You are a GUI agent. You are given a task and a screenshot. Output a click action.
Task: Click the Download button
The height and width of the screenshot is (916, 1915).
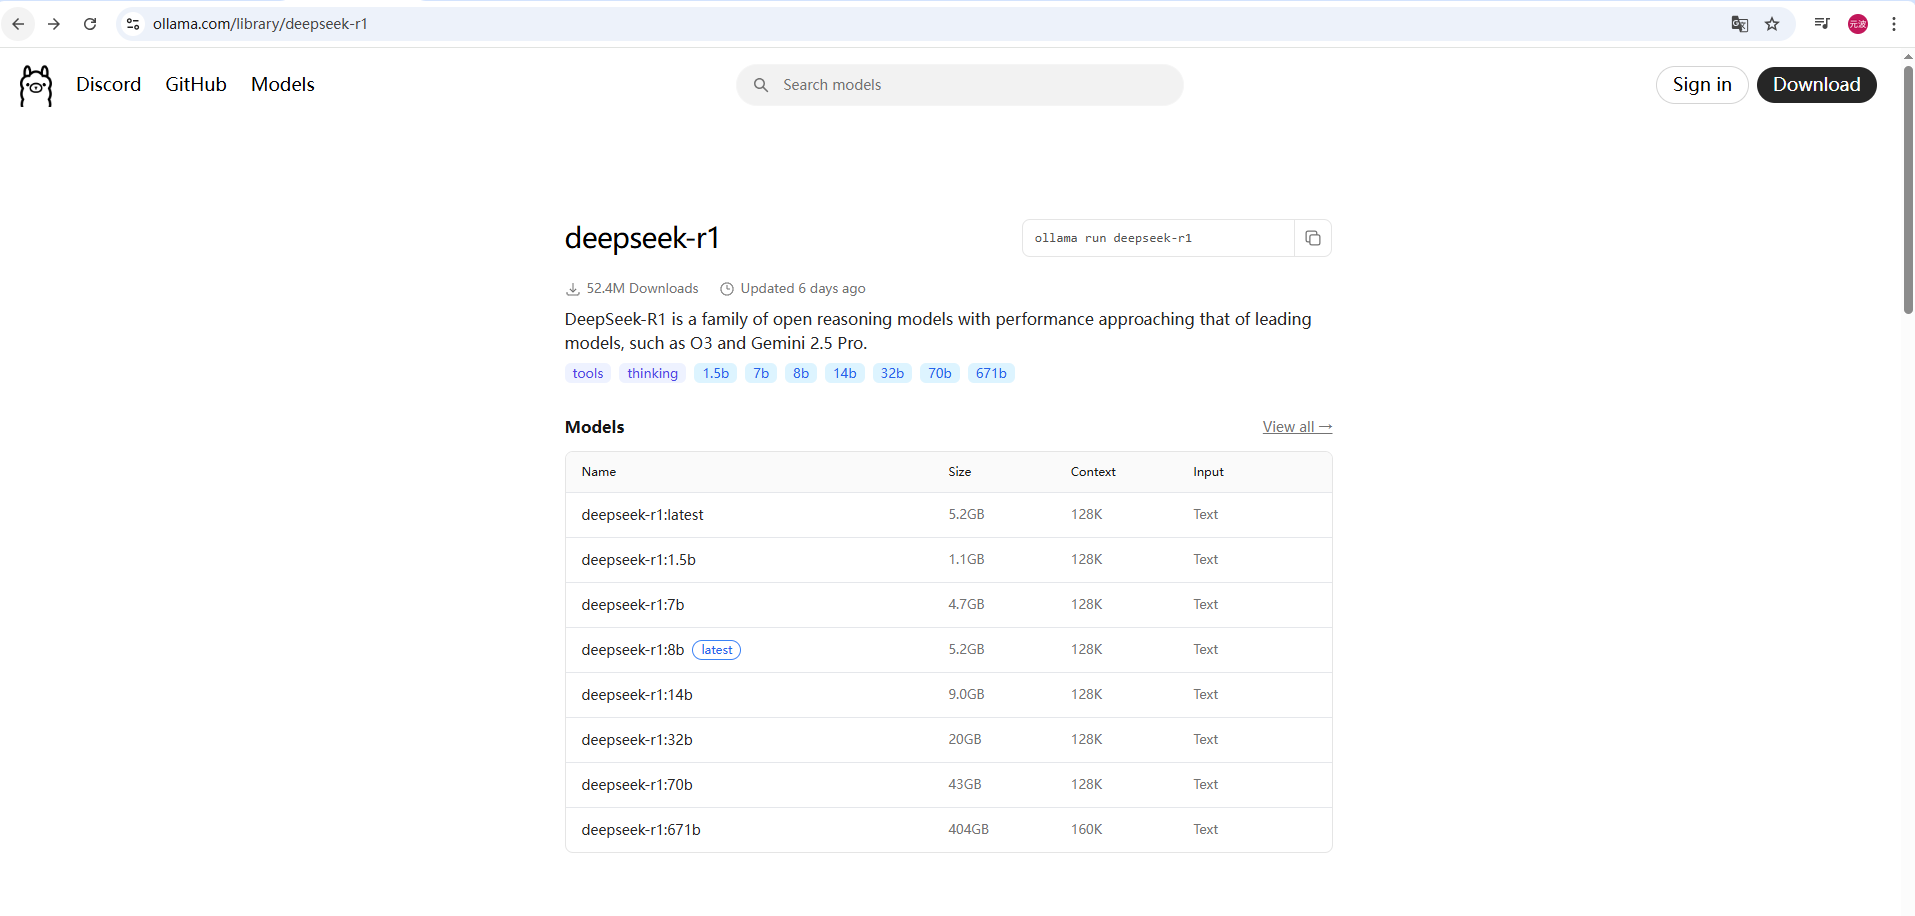click(1816, 85)
